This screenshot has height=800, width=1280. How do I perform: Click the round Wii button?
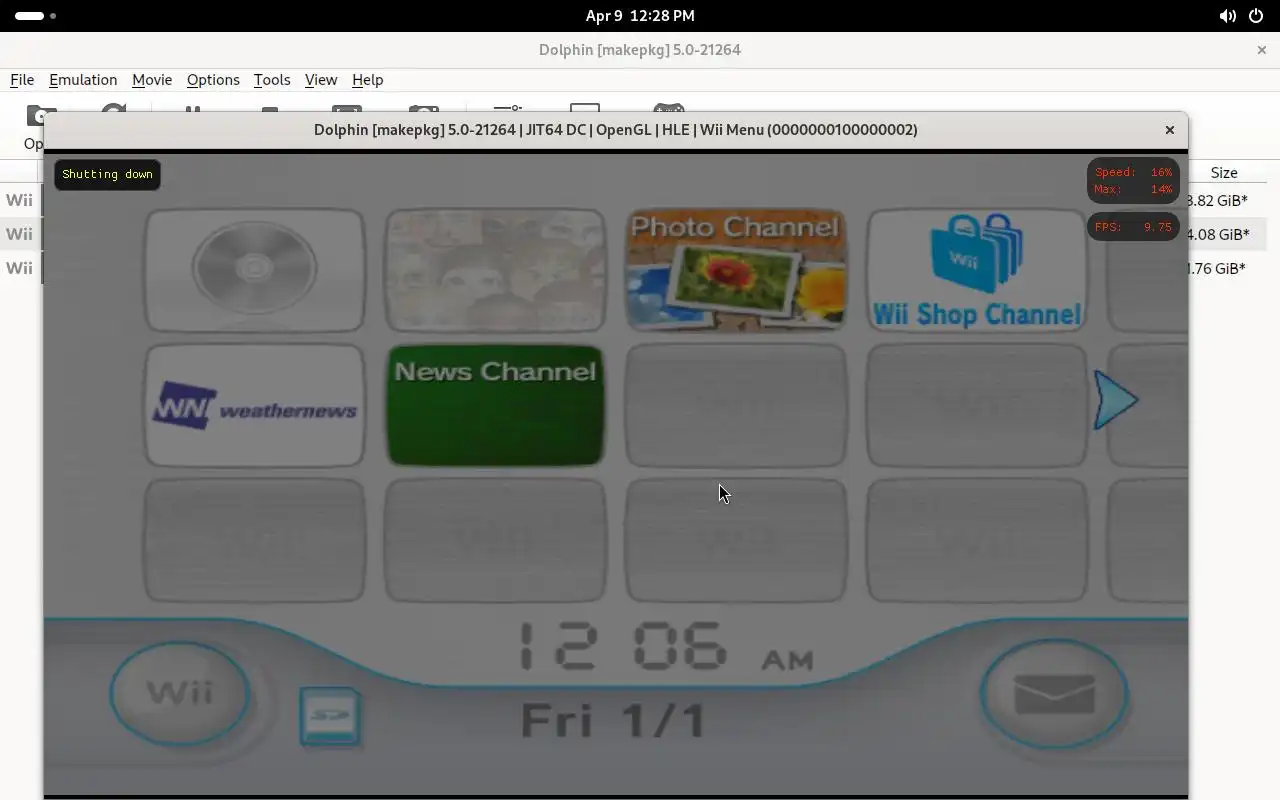[x=180, y=693]
